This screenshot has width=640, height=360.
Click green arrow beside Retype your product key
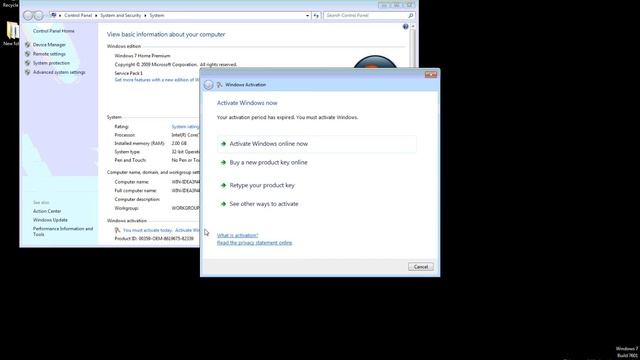[x=223, y=185]
